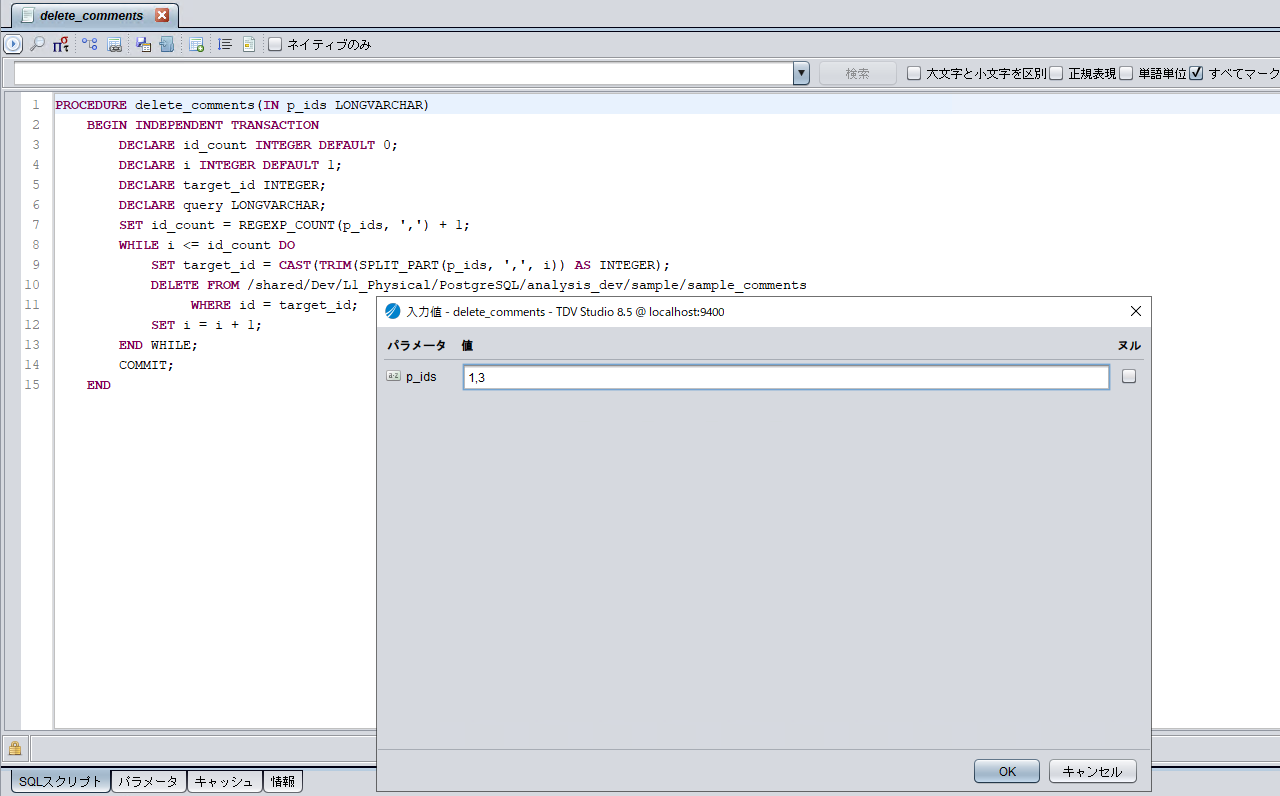Click the add table green plus icon
This screenshot has height=796, width=1280.
(x=197, y=44)
